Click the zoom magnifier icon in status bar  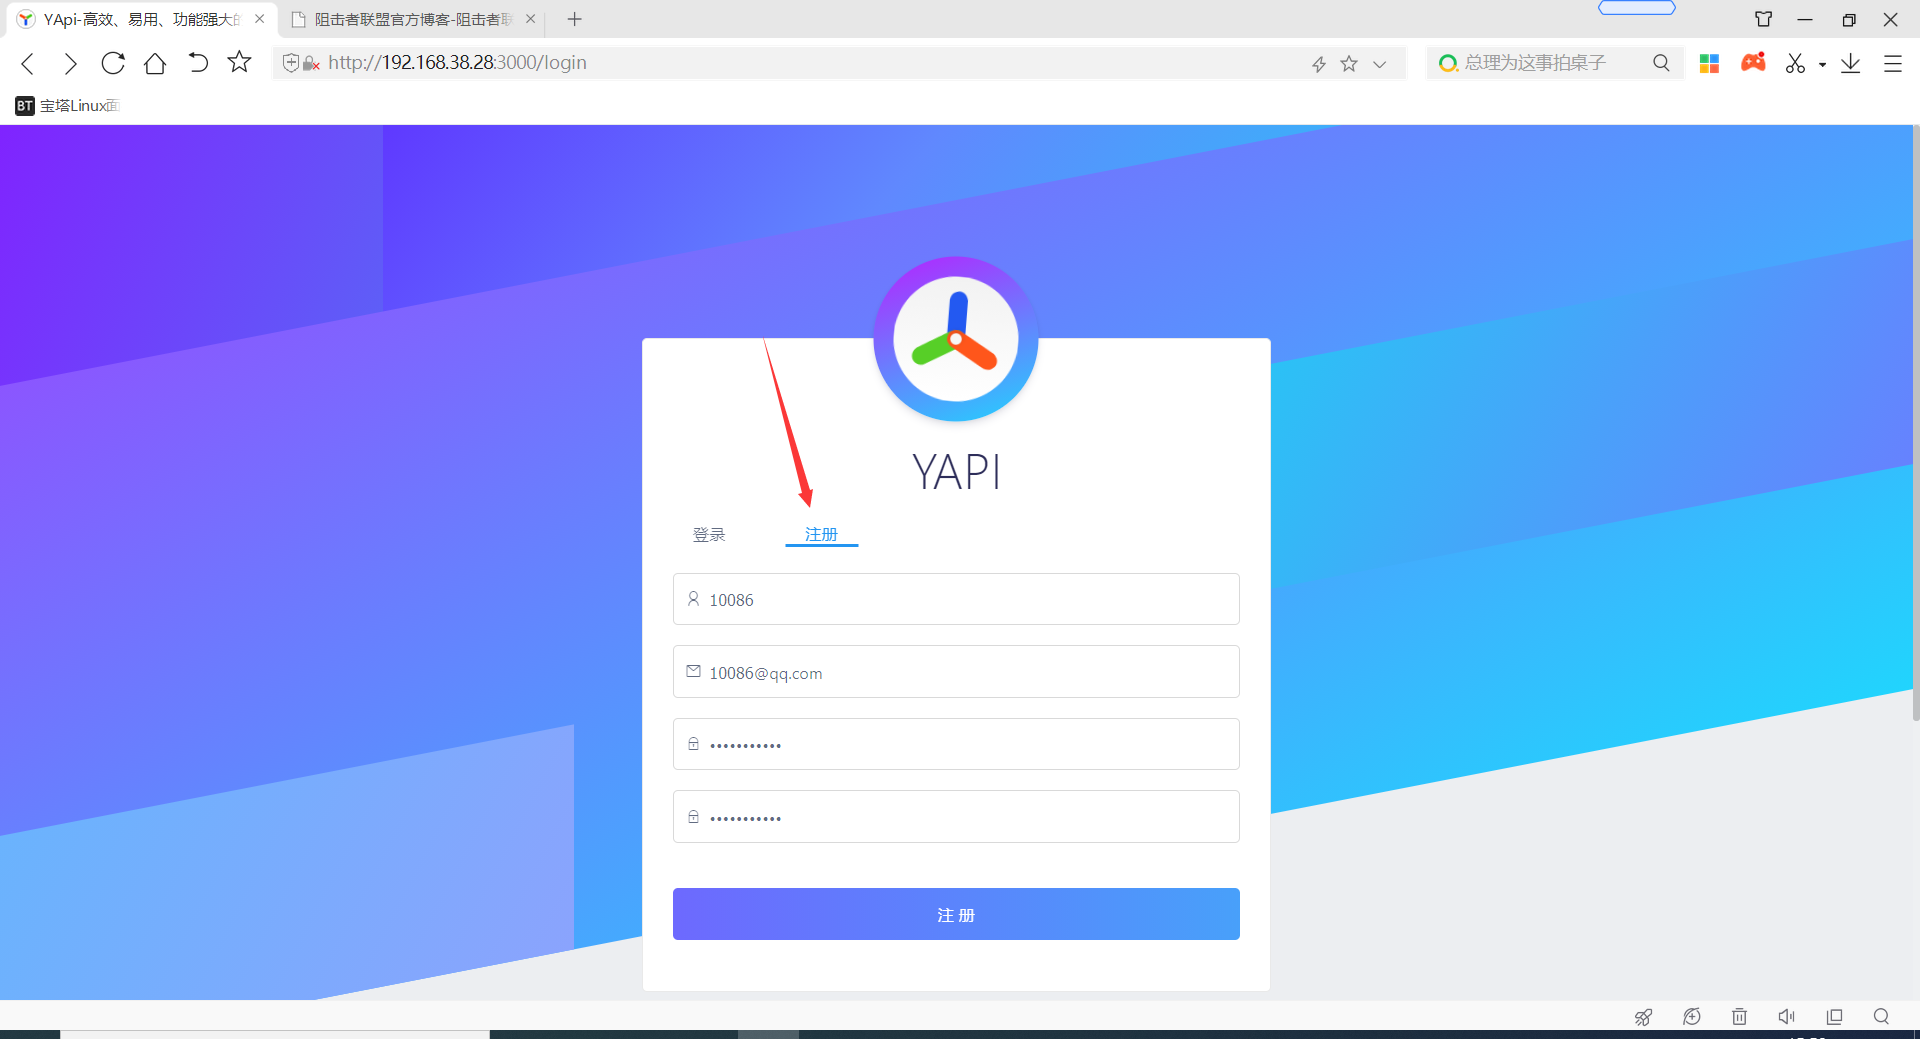pyautogui.click(x=1881, y=1017)
